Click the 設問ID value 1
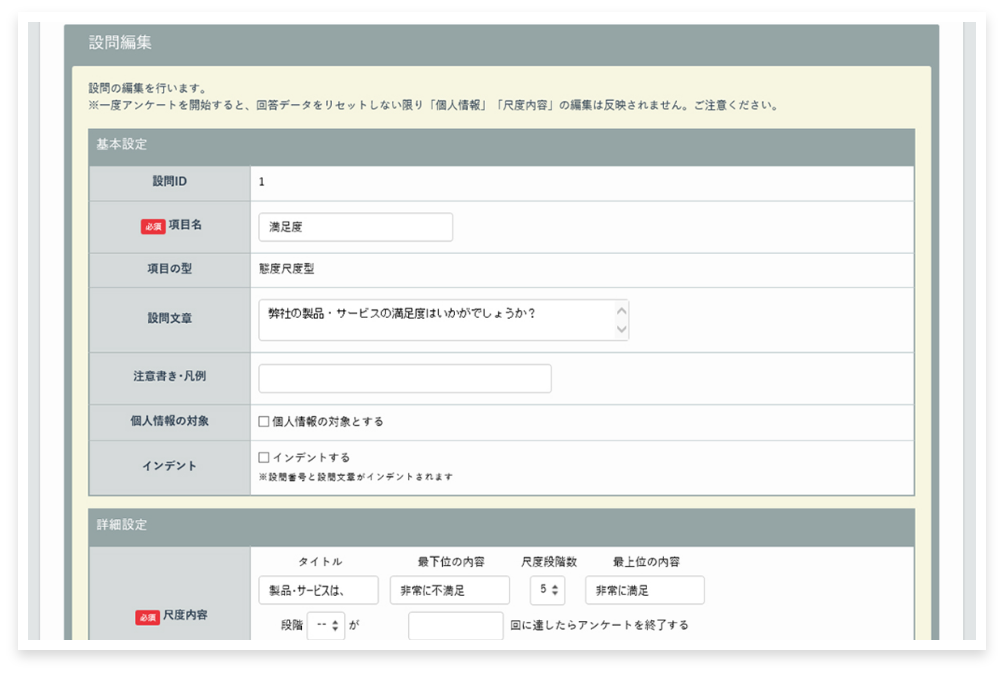The image size is (1004, 674). [262, 182]
